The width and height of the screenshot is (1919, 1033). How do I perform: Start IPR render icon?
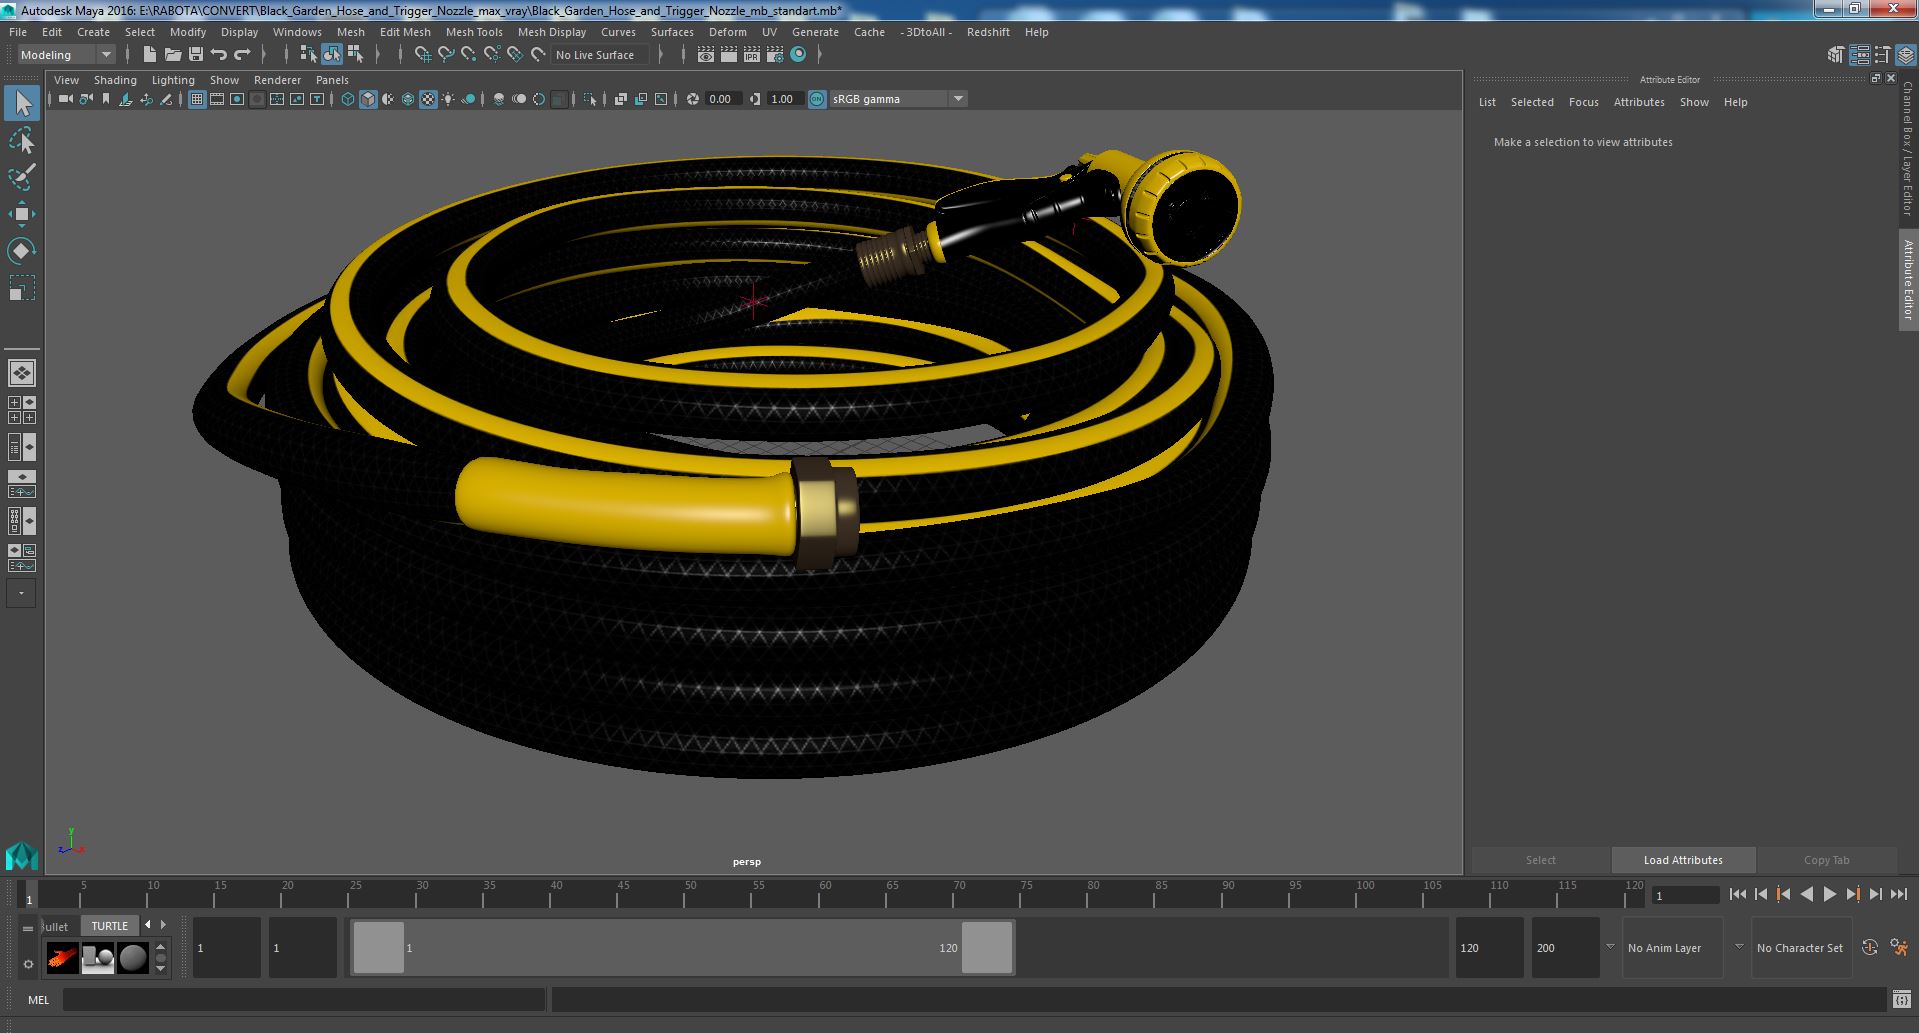pos(752,55)
